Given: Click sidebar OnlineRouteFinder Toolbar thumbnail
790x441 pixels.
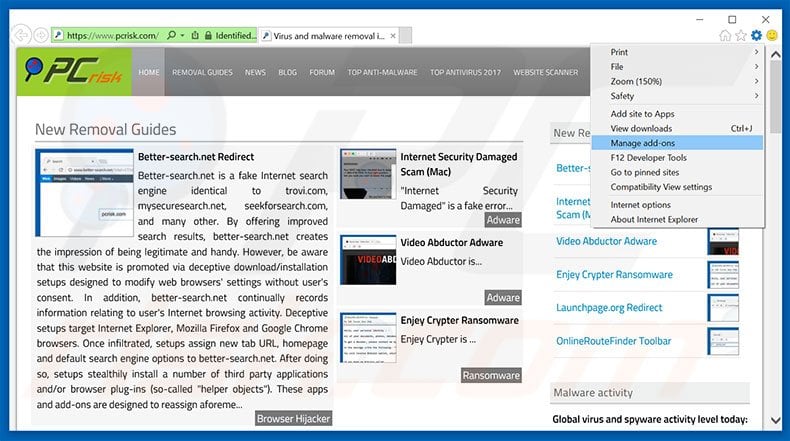Looking at the screenshot, I should click(723, 341).
